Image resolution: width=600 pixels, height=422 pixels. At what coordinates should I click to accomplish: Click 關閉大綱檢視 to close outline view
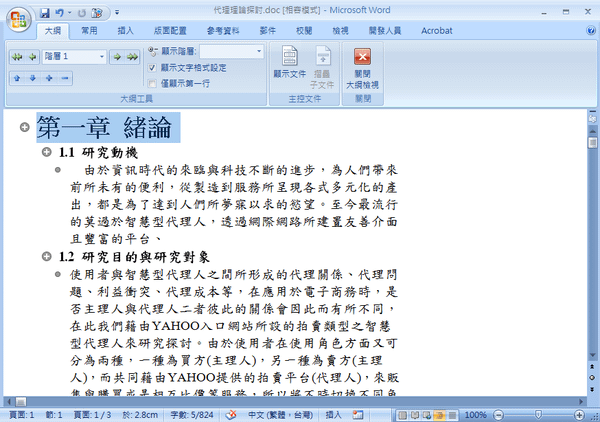point(362,68)
